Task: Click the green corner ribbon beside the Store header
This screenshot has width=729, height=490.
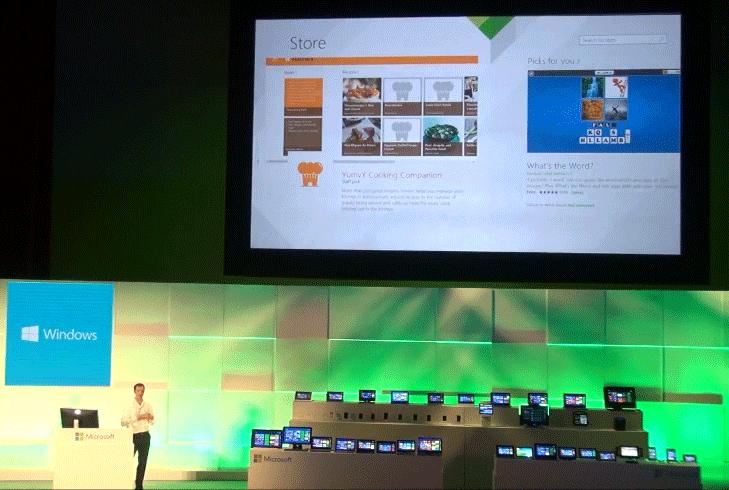Action: point(490,27)
